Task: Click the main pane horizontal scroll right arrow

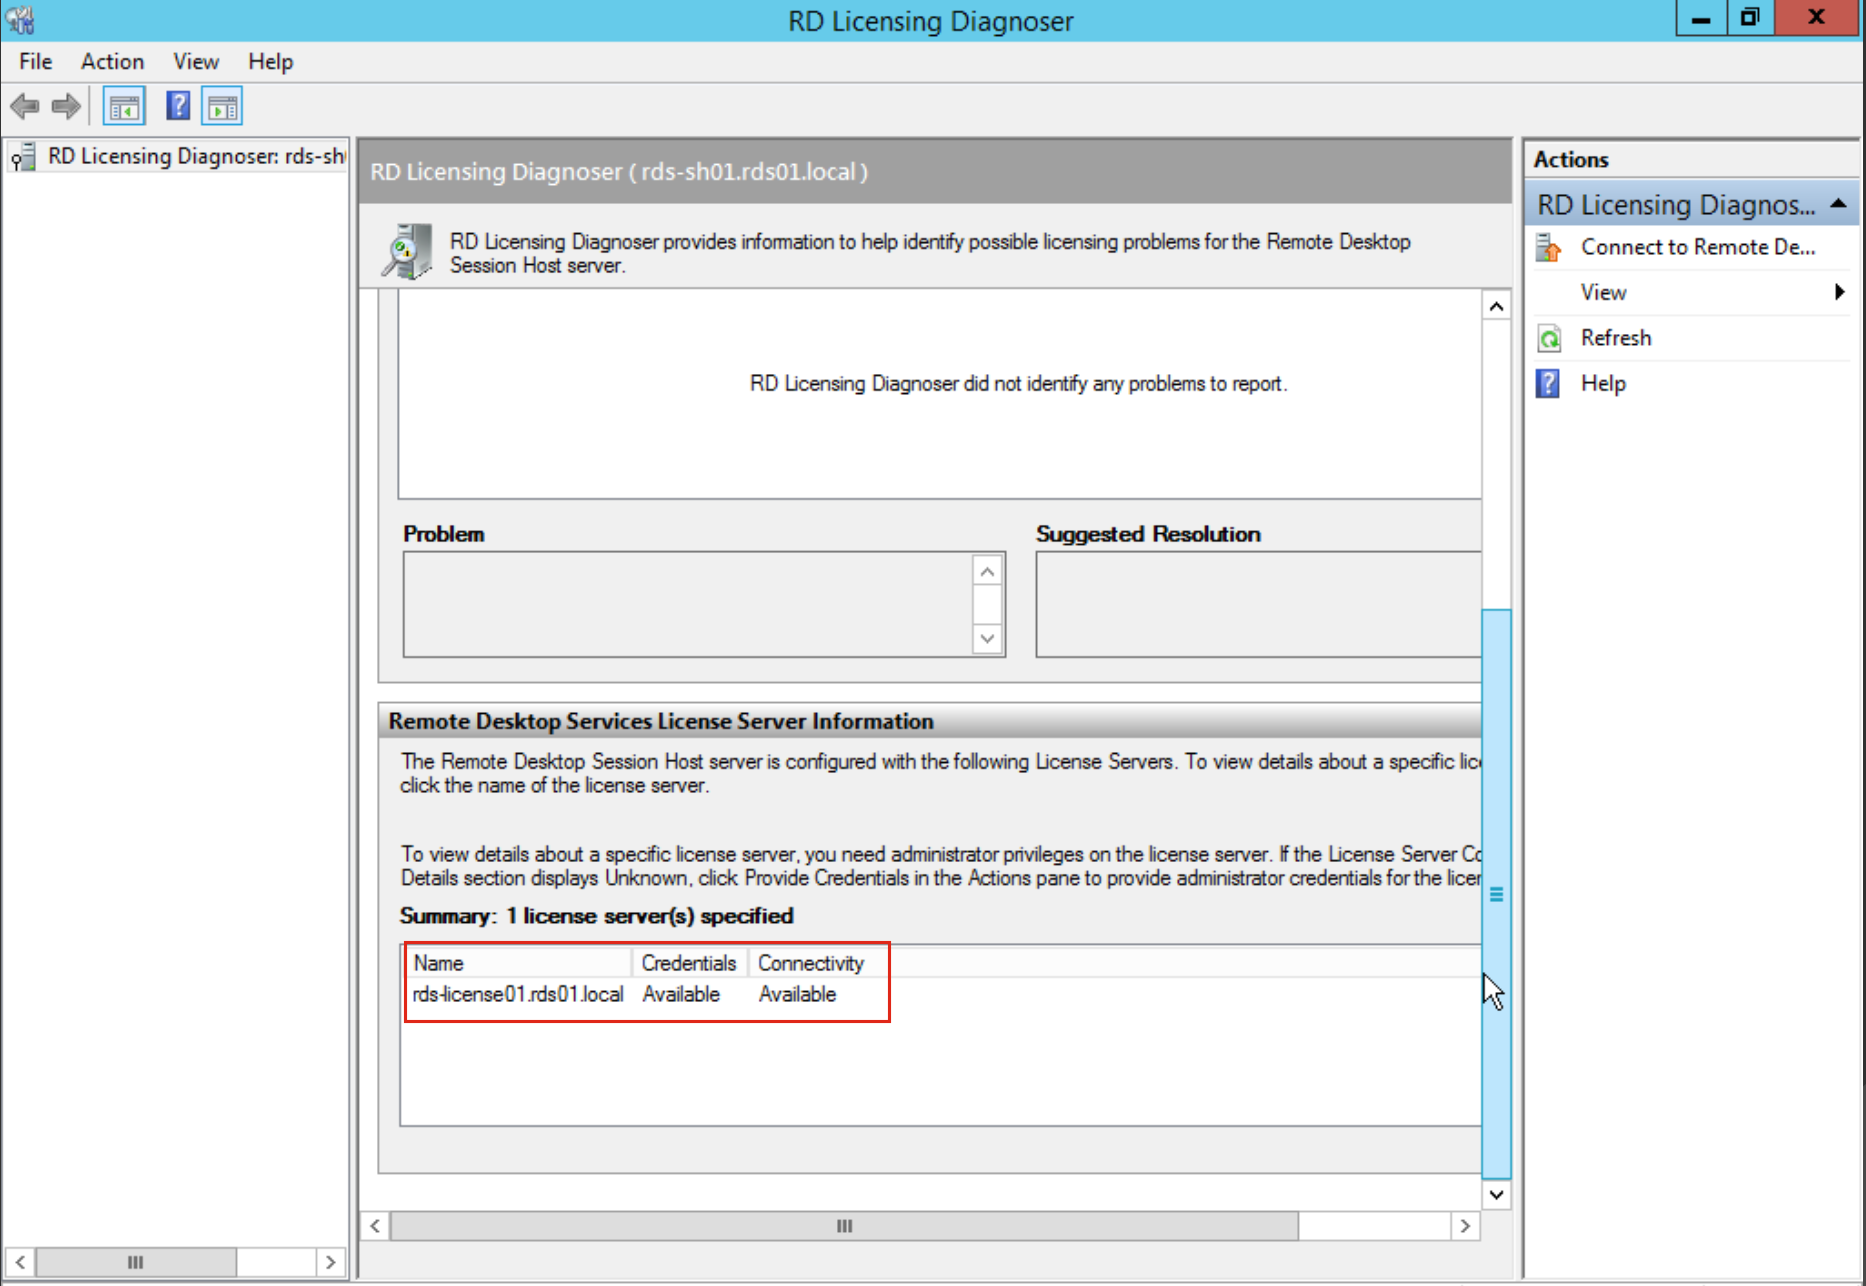Action: (x=1465, y=1226)
